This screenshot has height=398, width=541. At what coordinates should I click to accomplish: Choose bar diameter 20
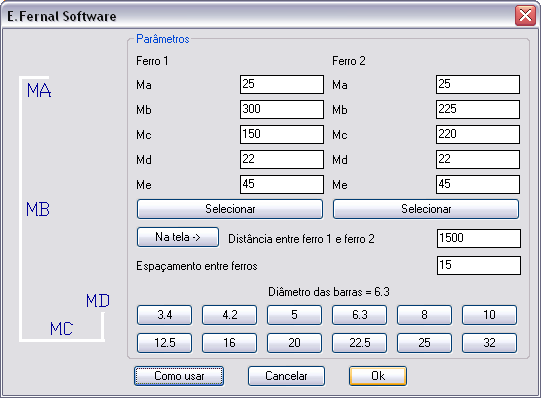click(294, 343)
